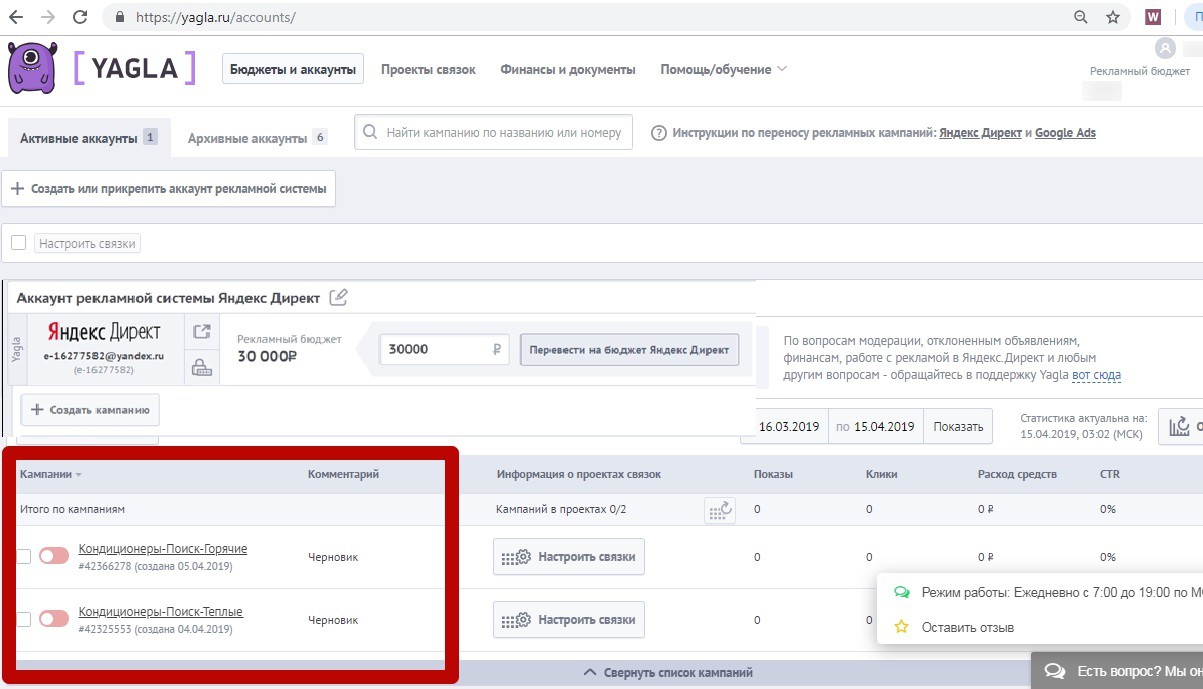Click the statistics chart refresh icon
Viewport: 1203px width, 689px height.
(x=1181, y=427)
